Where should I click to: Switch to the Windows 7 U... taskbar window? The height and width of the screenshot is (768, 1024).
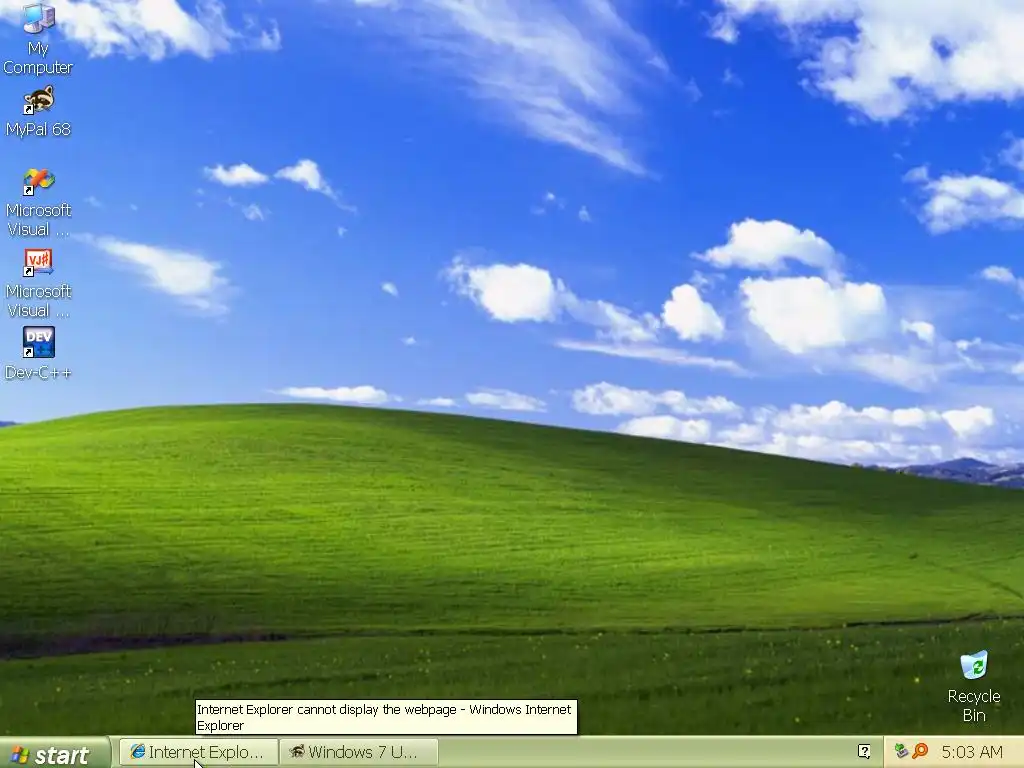[359, 752]
